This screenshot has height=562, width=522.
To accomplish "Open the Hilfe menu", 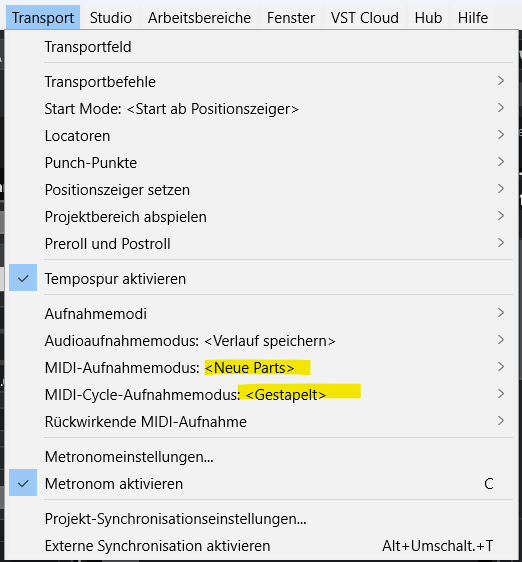I will coord(473,17).
